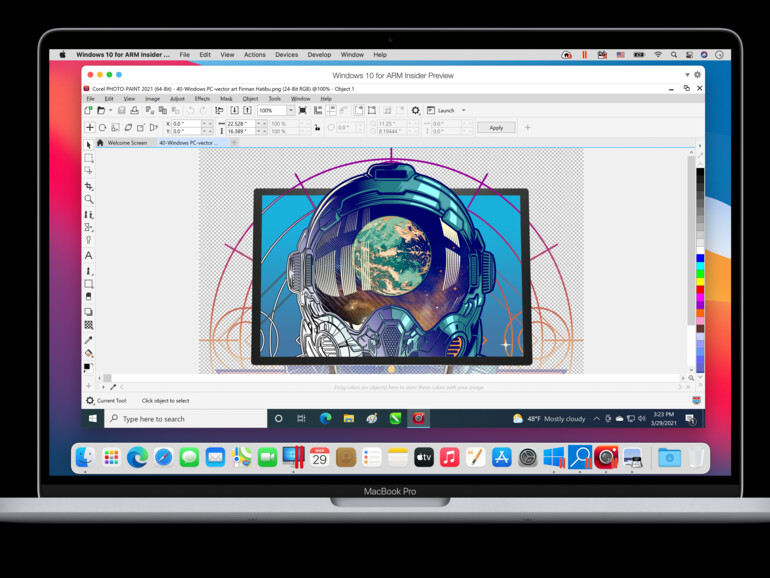Open Microsoft Edge in Windows taskbar
The width and height of the screenshot is (770, 578).
325,418
